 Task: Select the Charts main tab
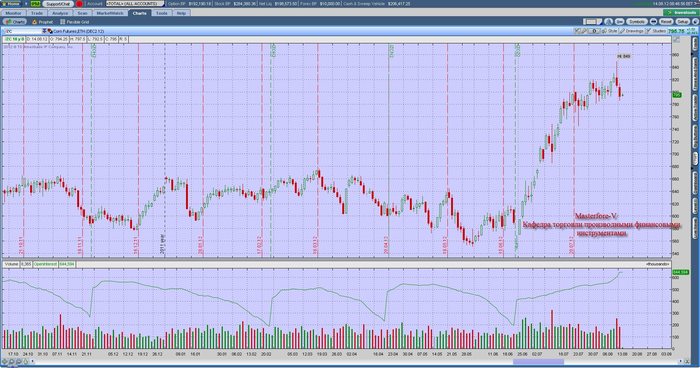point(139,13)
